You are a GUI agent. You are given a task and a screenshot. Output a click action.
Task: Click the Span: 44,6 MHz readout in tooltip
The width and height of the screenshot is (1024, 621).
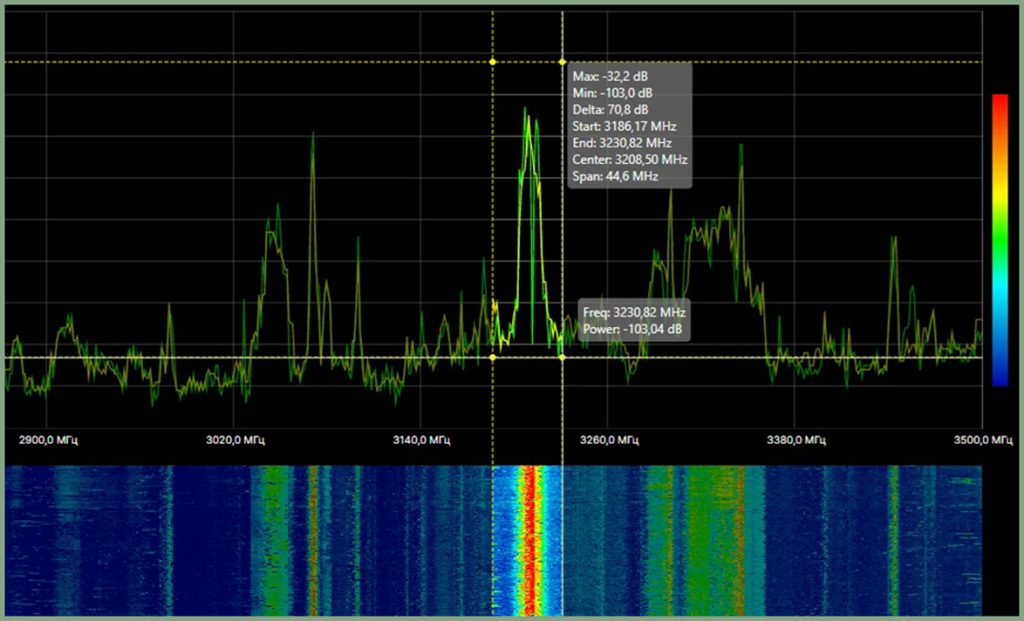tap(615, 176)
